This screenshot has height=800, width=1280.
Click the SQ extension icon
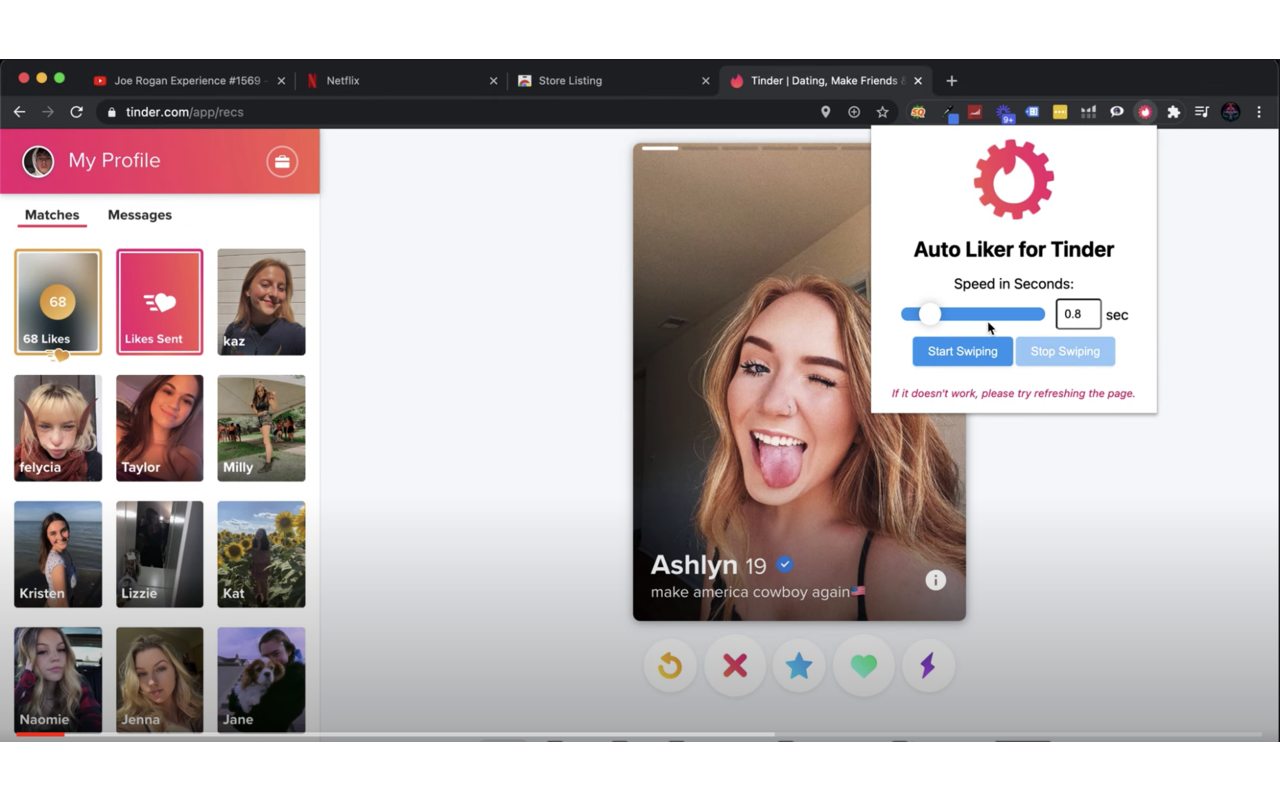coord(917,112)
